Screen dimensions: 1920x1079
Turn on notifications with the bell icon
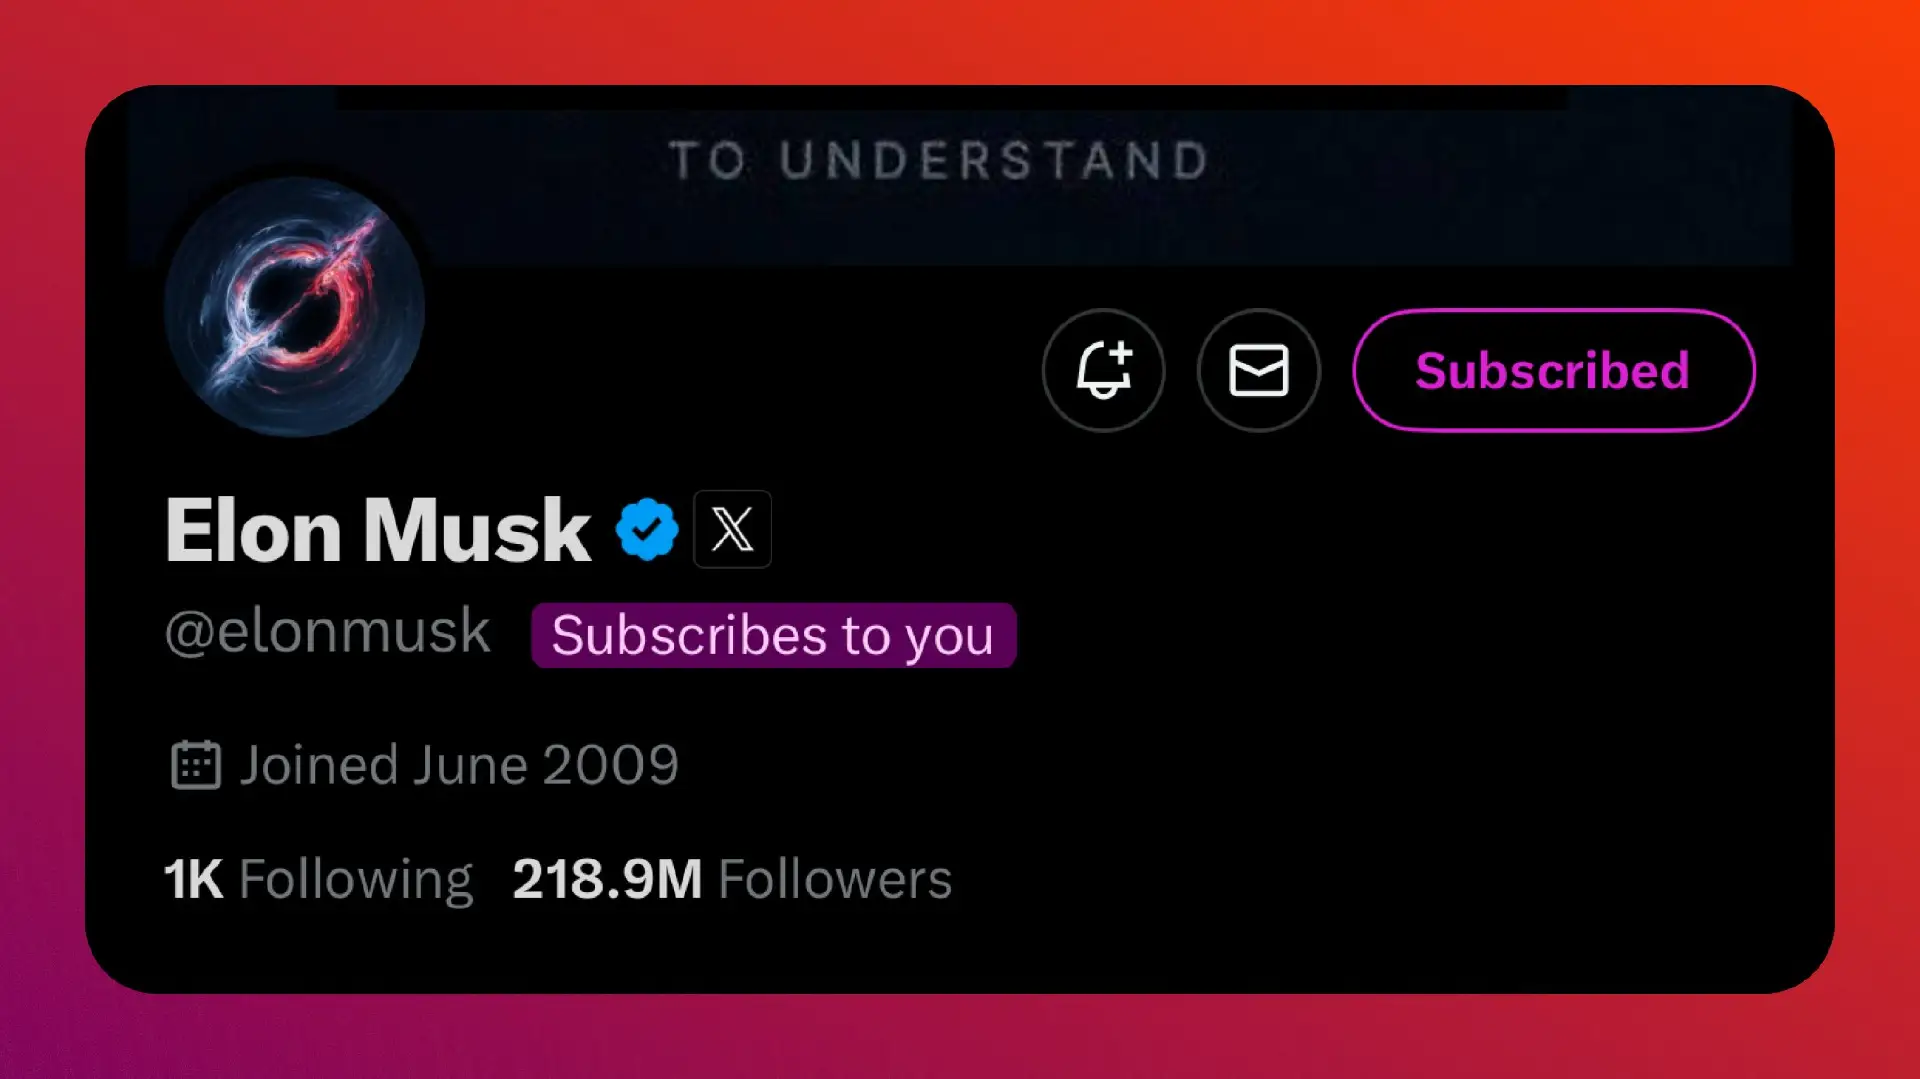(x=1103, y=370)
